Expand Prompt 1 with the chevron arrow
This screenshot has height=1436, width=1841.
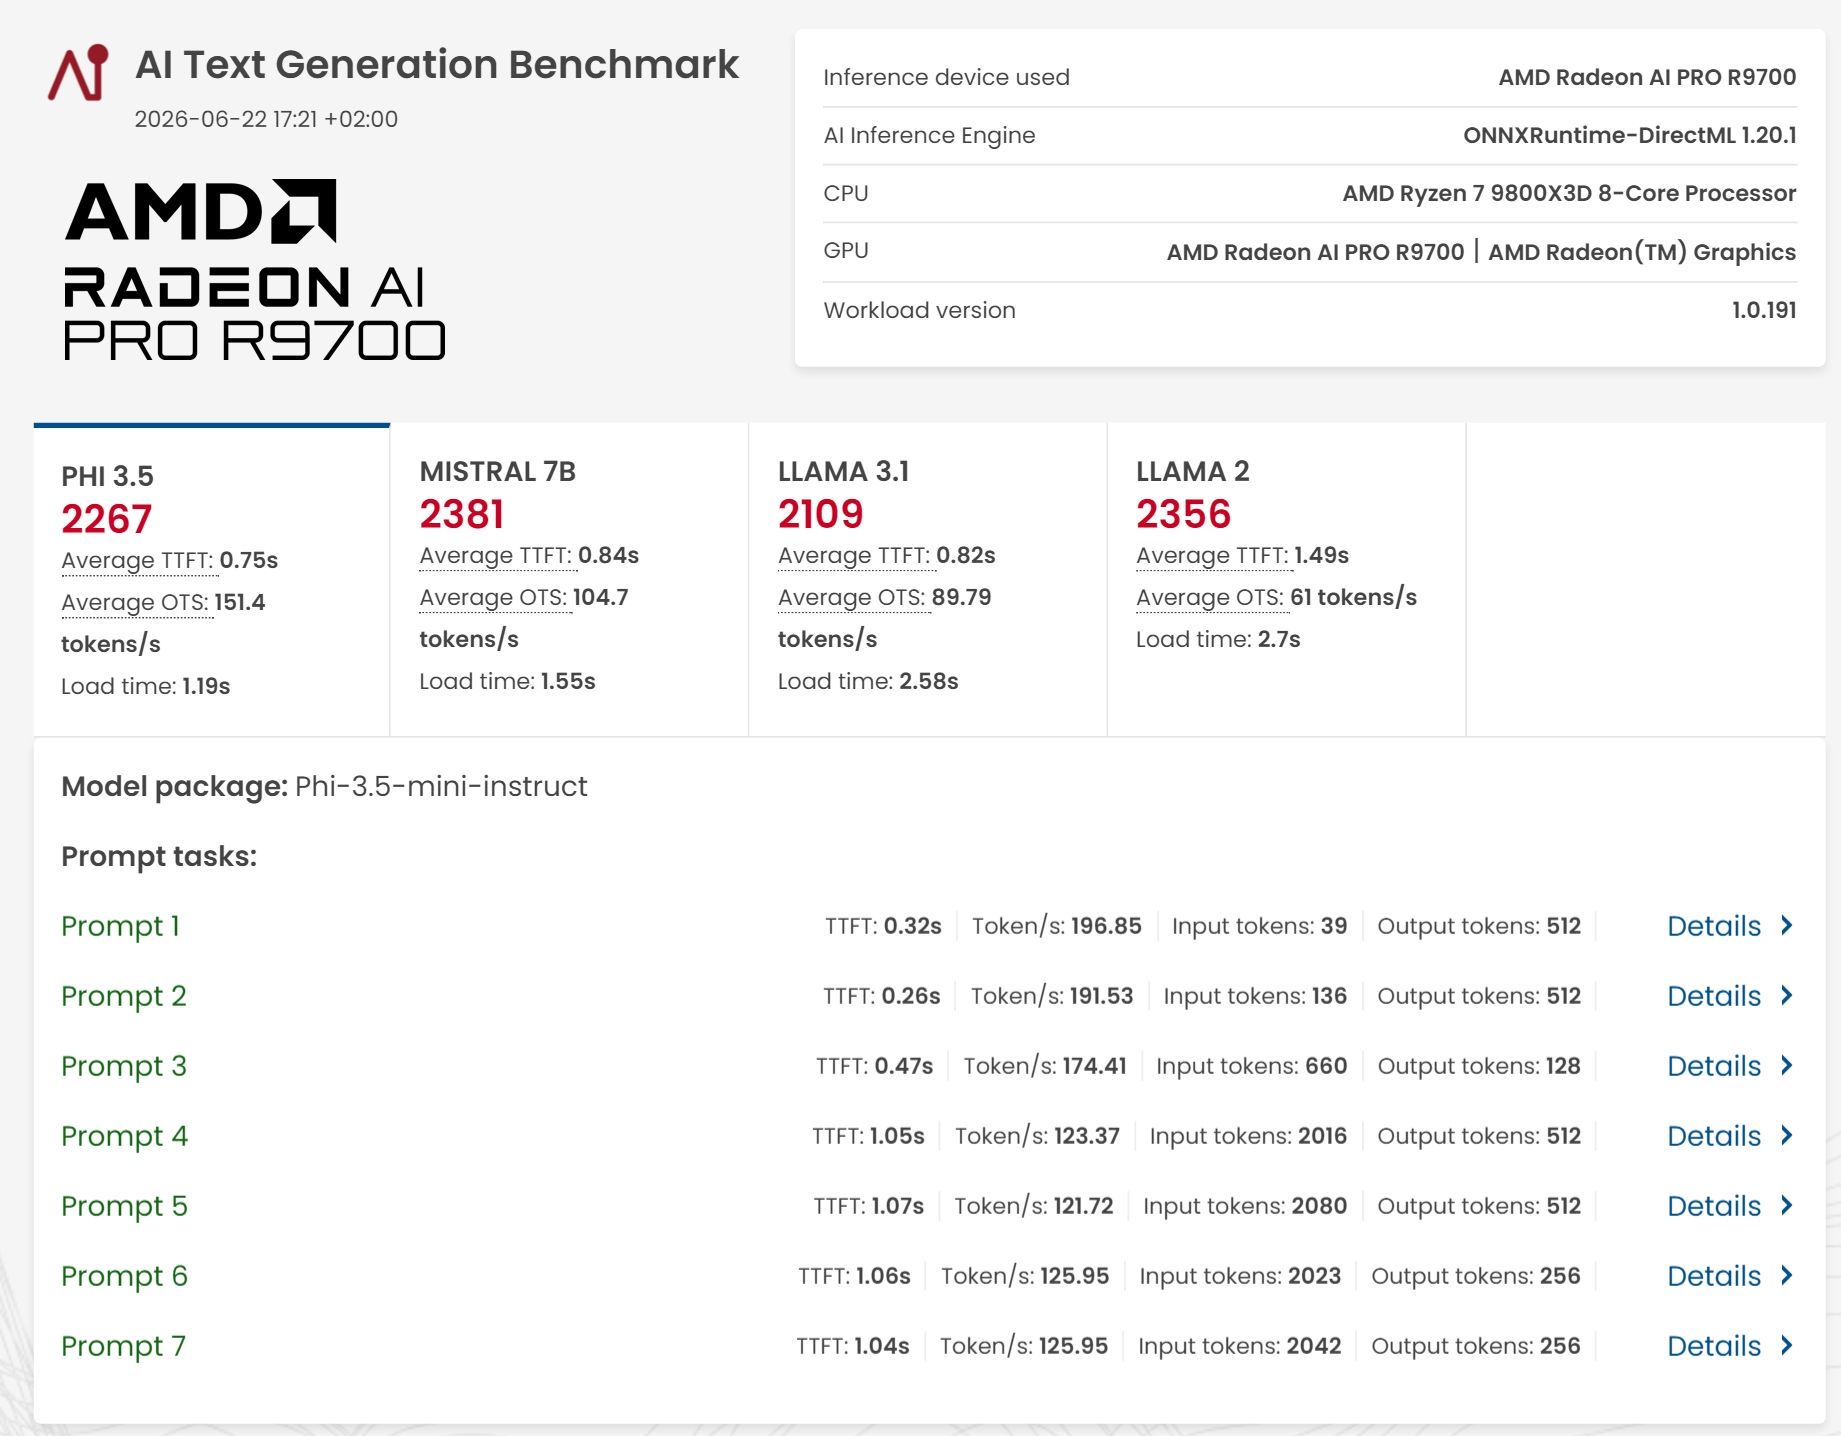pos(1787,925)
